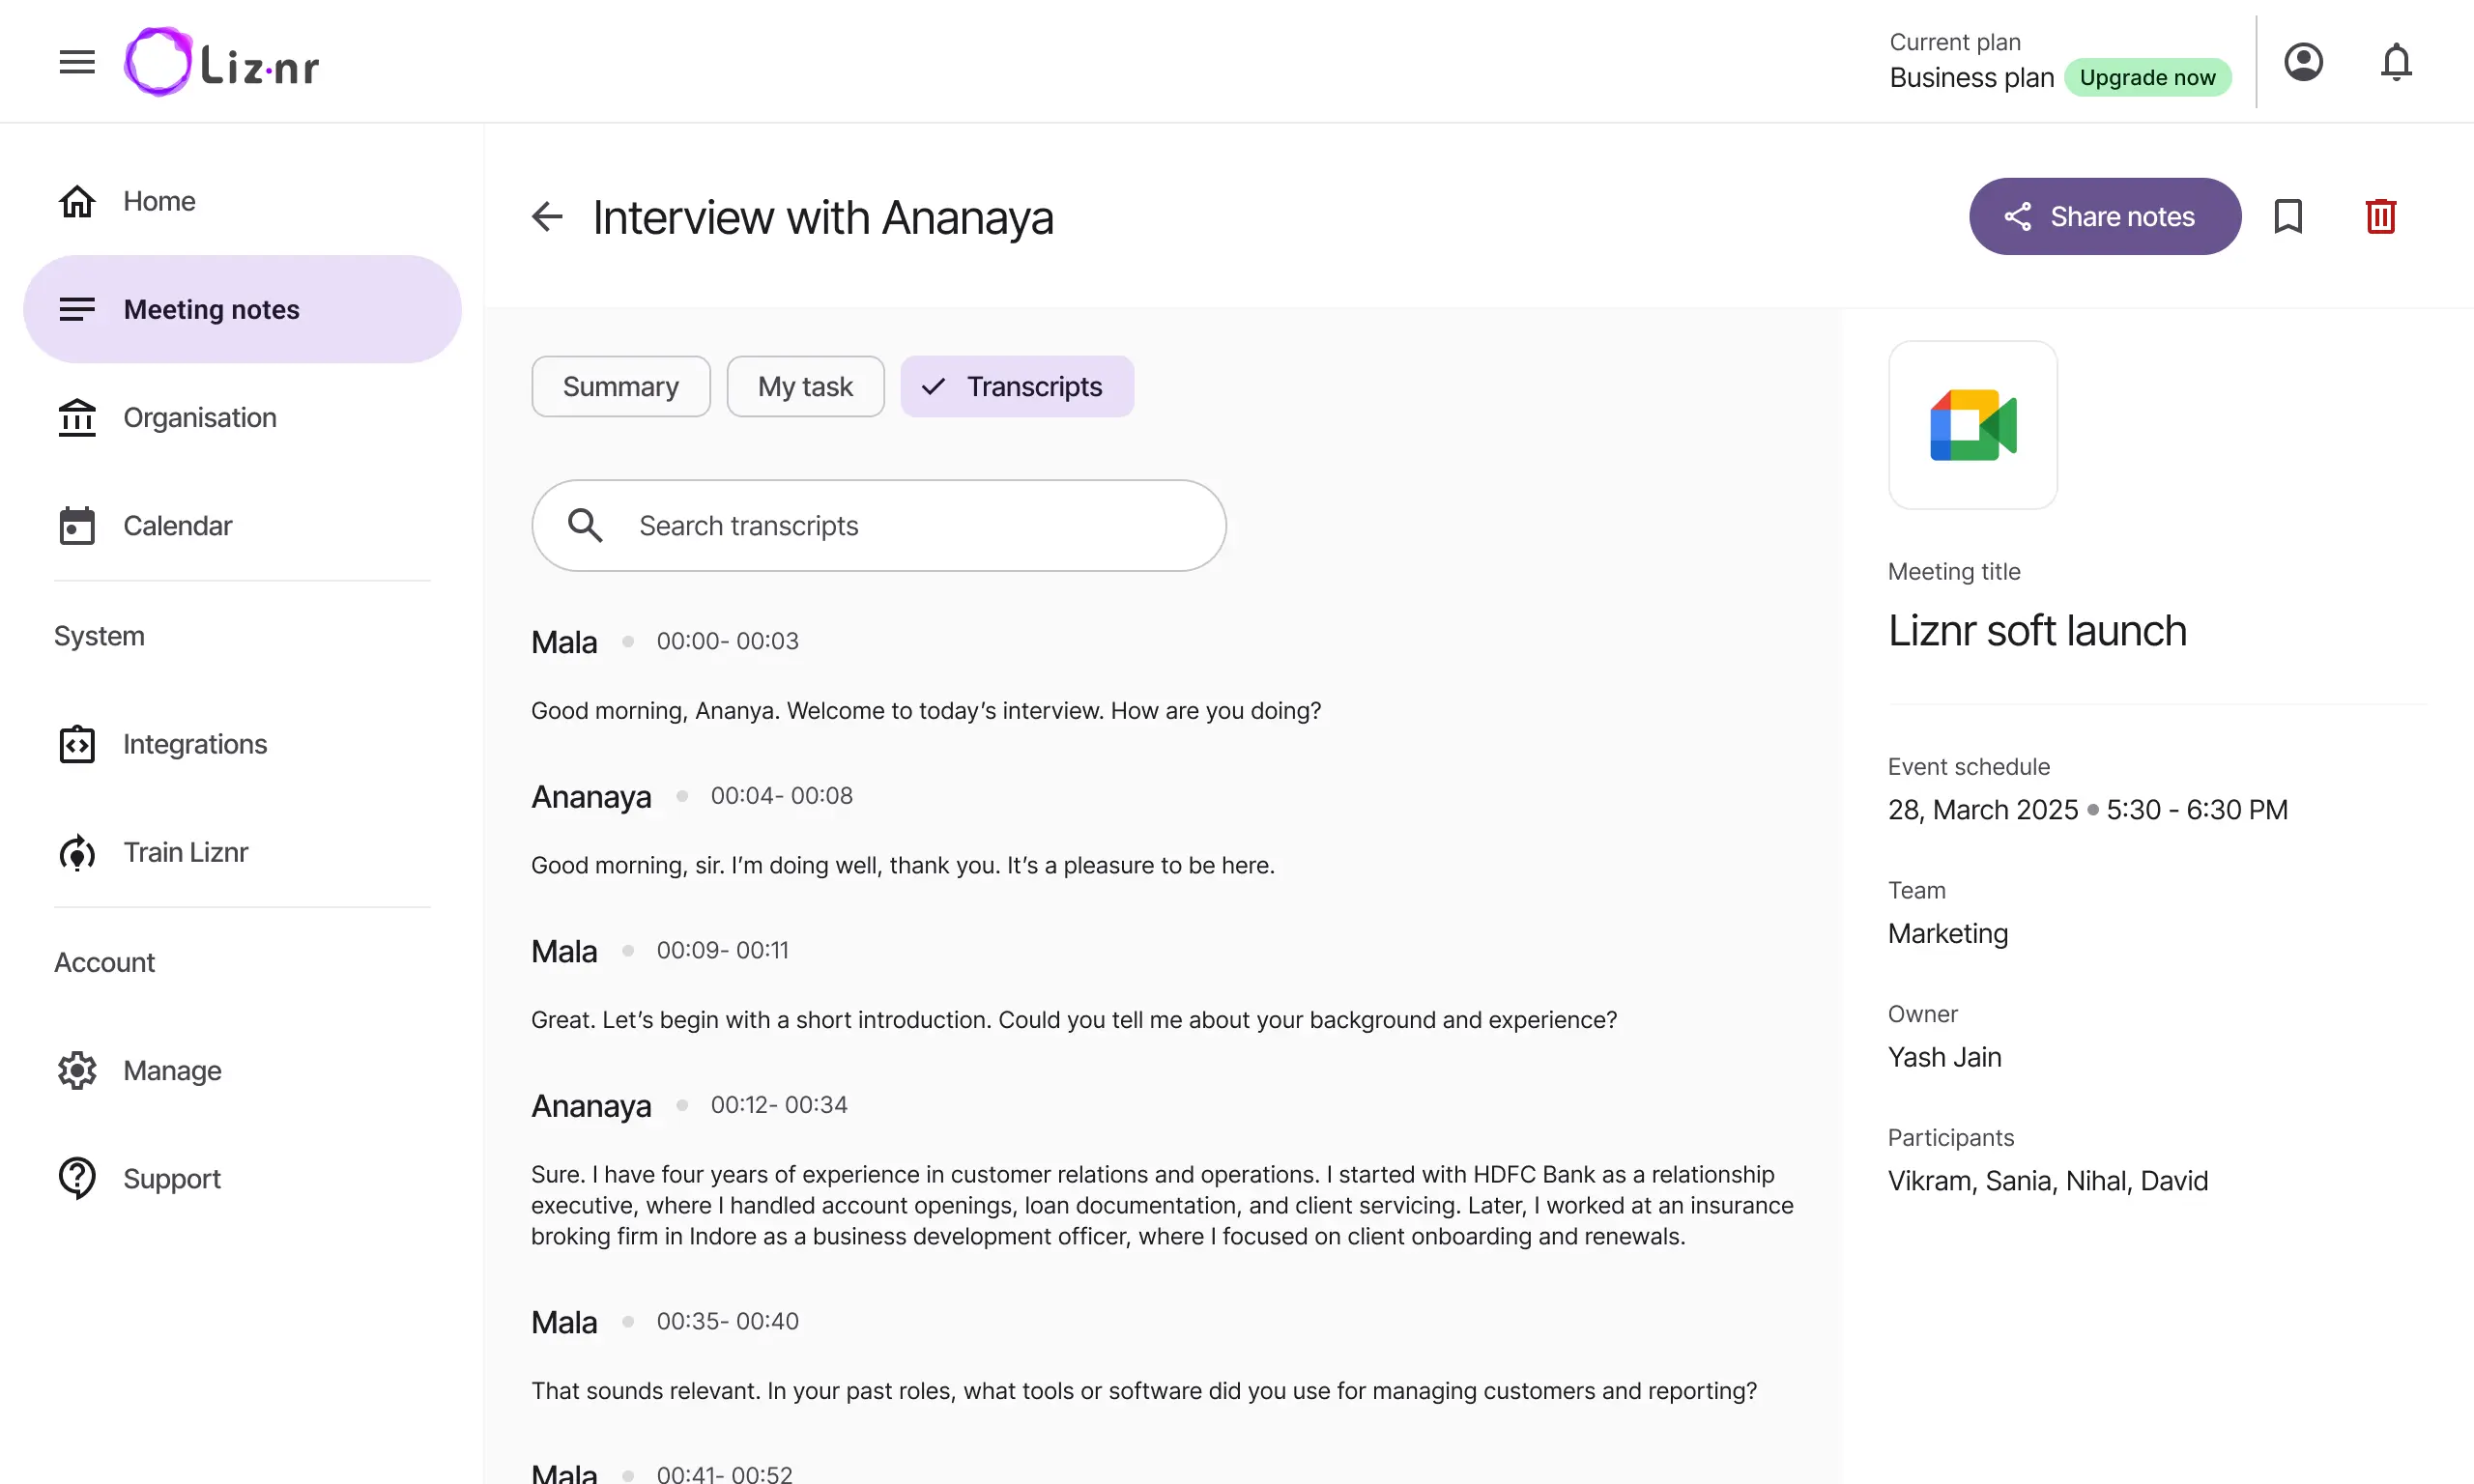Focus the Search transcripts field
2474x1484 pixels.
pyautogui.click(x=879, y=526)
